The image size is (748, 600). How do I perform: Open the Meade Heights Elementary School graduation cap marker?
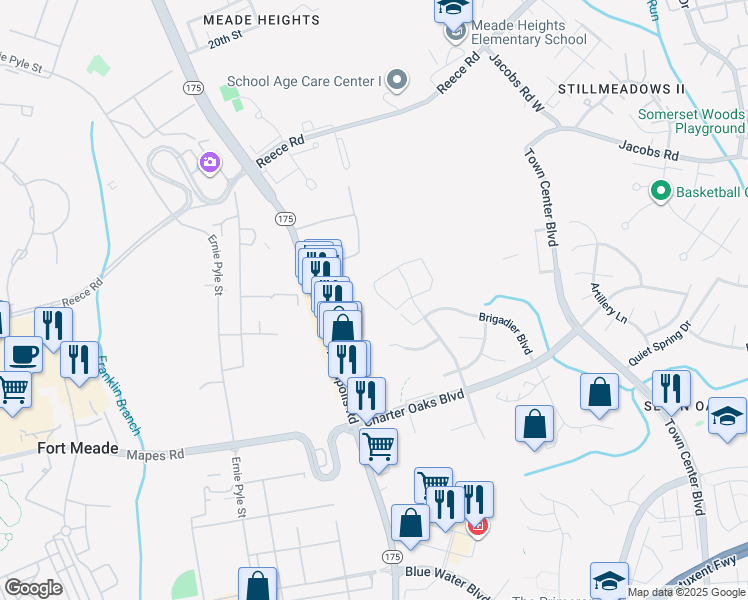pyautogui.click(x=453, y=11)
